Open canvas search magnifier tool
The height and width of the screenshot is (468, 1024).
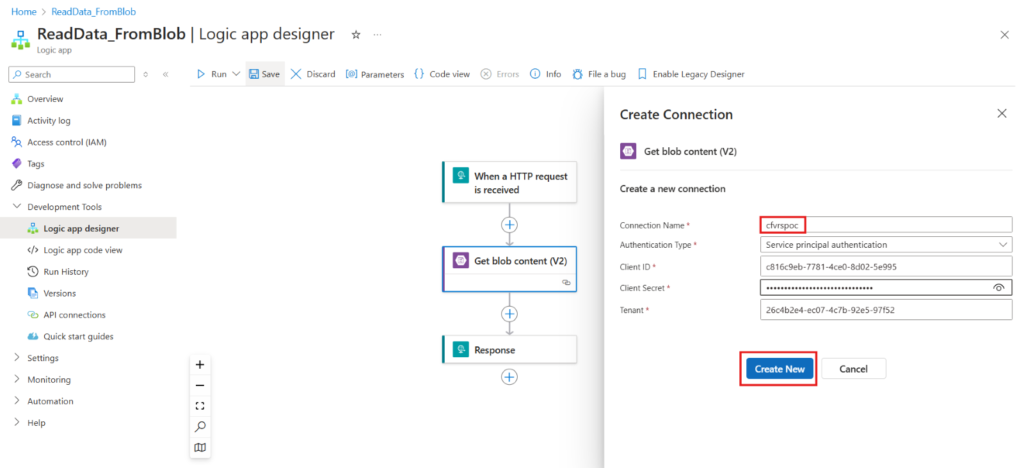point(200,427)
